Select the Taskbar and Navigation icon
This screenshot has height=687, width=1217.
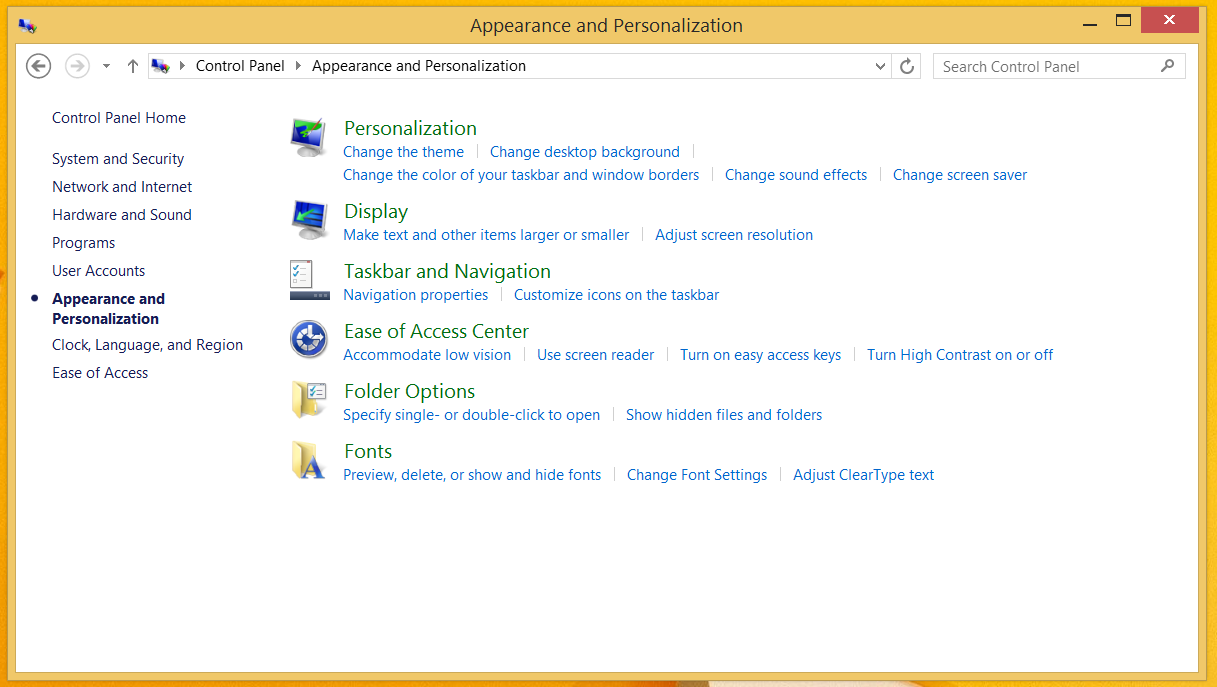(308, 278)
